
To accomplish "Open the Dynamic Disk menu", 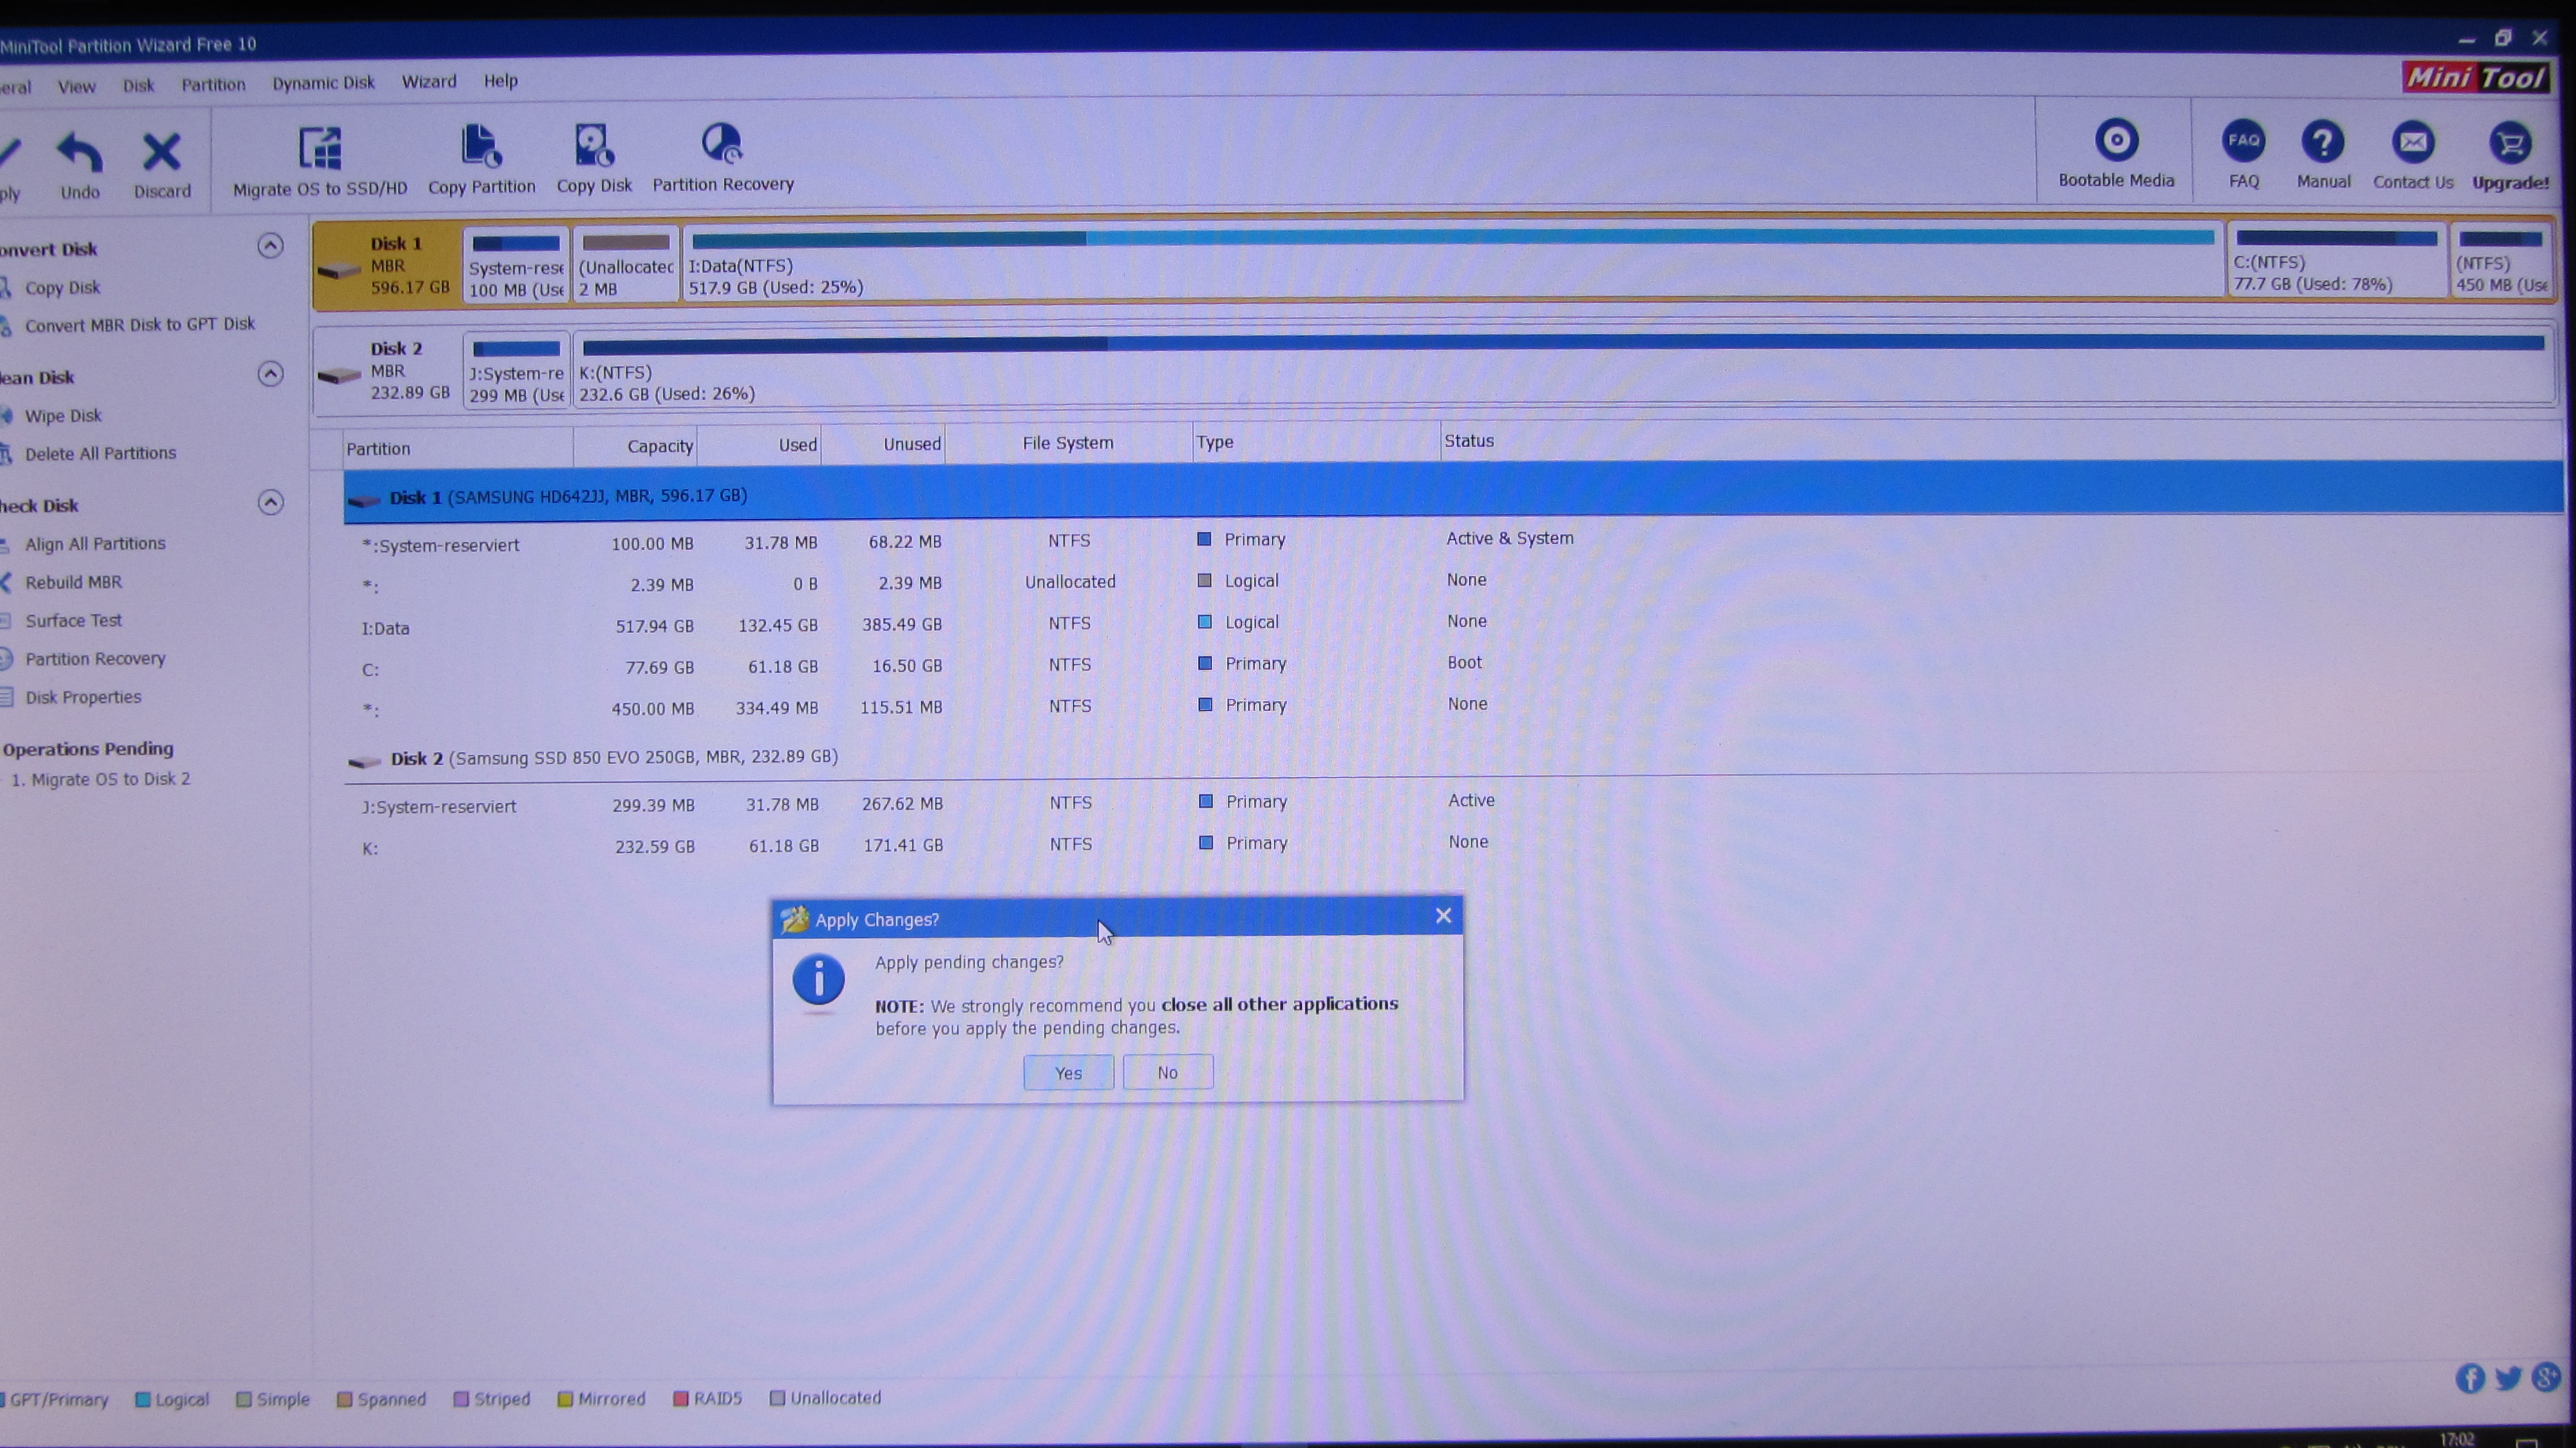I will coord(323,83).
